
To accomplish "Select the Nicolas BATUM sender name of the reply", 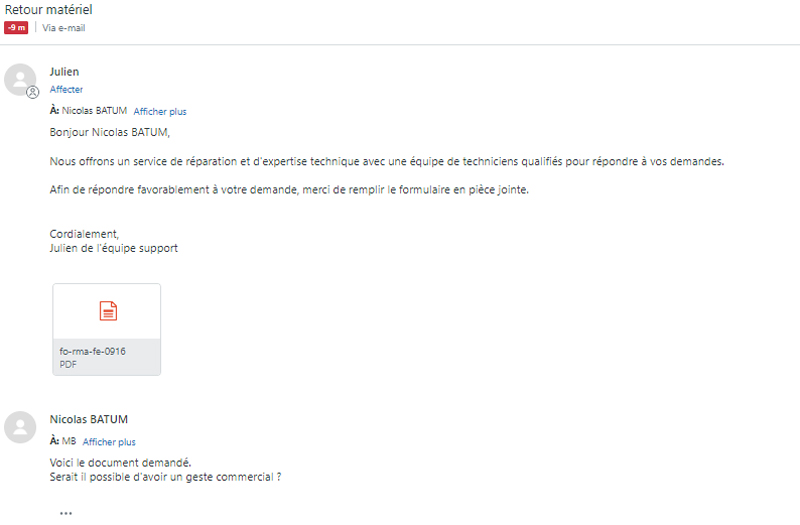I will point(89,419).
